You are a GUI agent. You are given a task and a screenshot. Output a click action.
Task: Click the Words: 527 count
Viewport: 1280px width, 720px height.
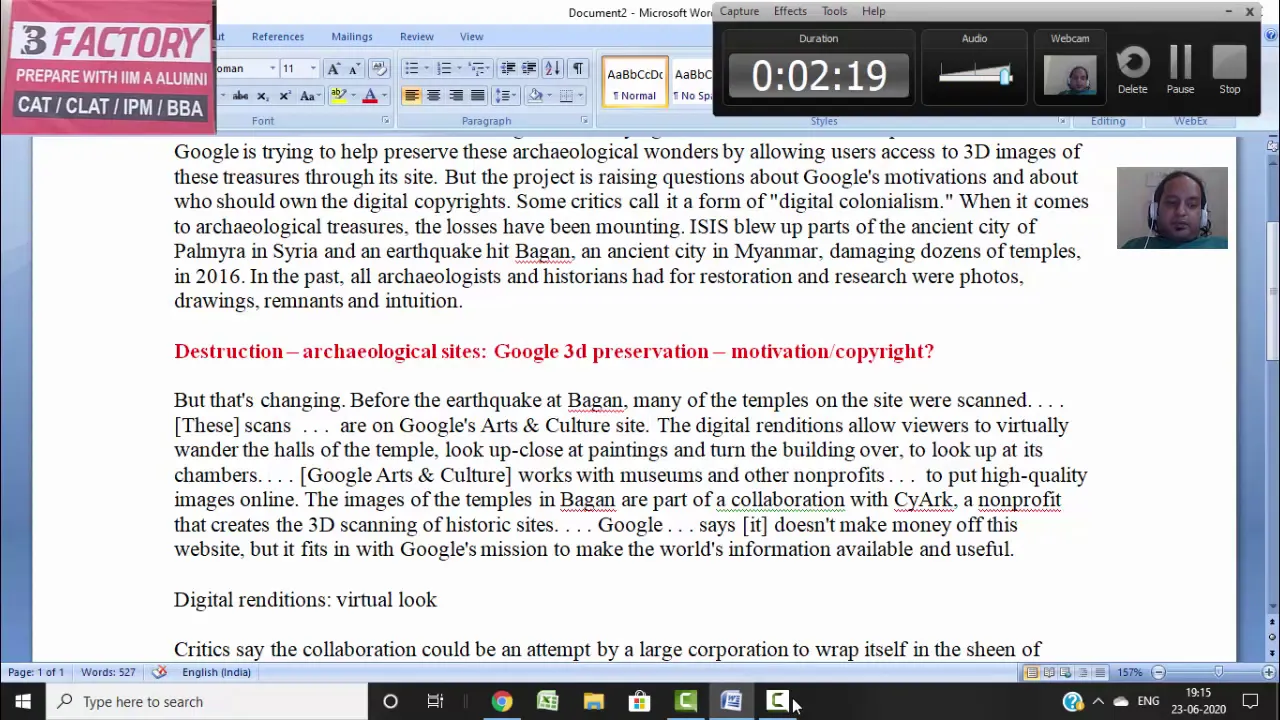(x=108, y=672)
